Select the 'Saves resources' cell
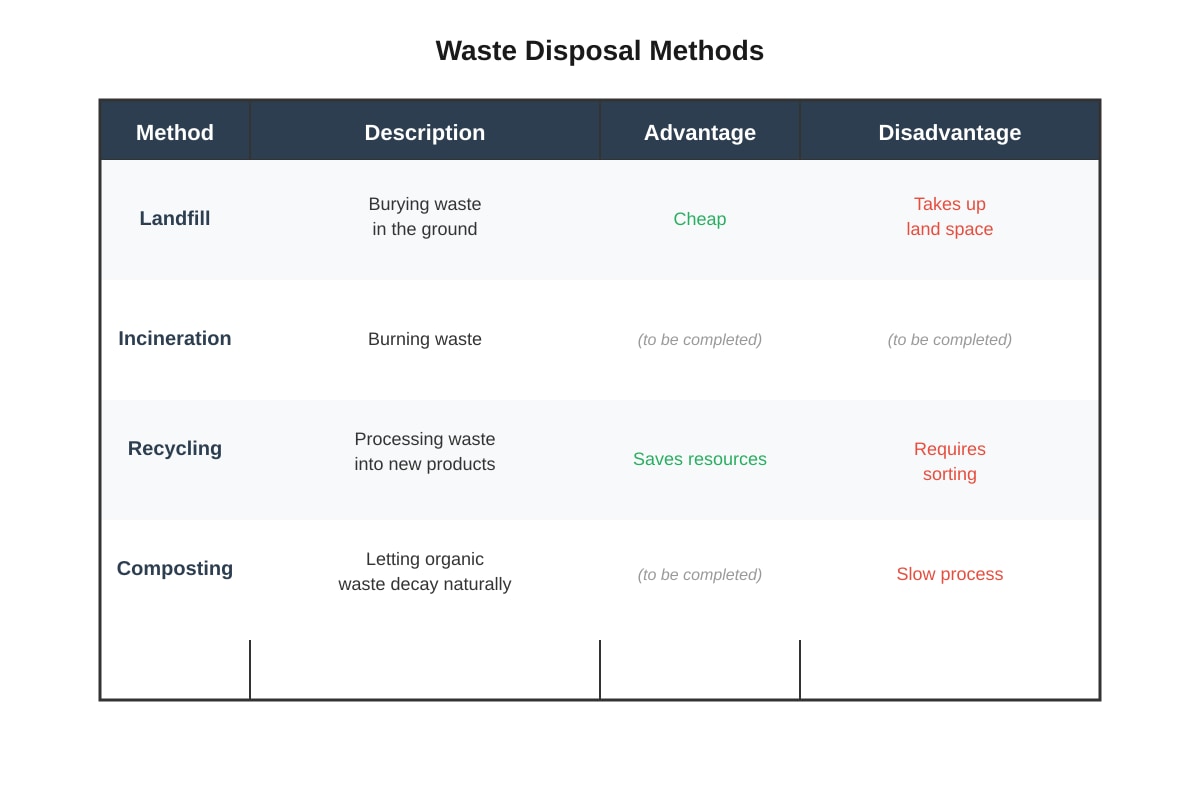This screenshot has height=800, width=1200. tap(700, 459)
